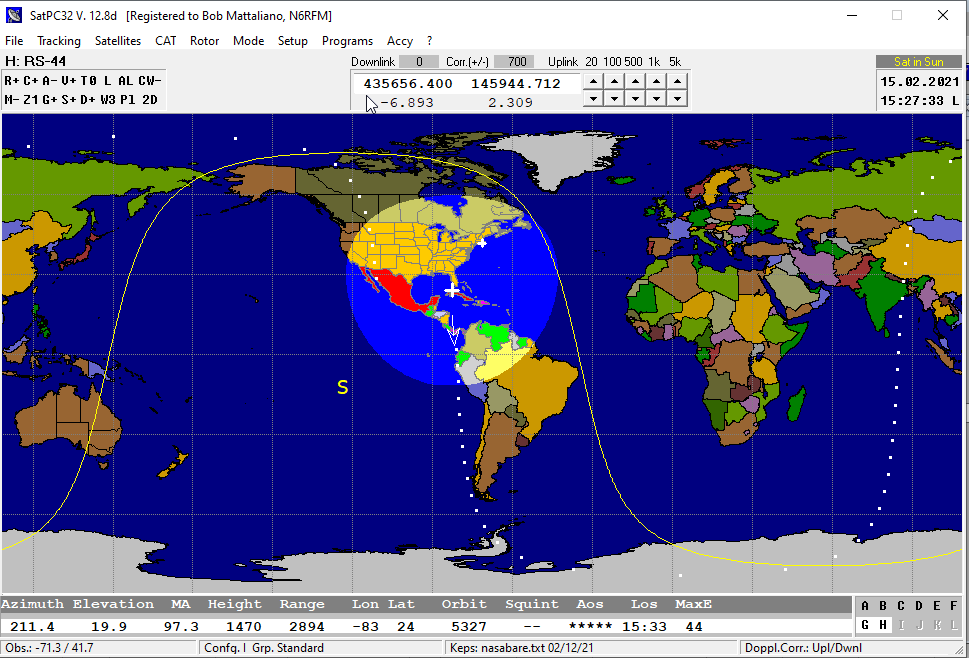Click the downlink frequency 435656.400
969x658 pixels.
point(408,83)
